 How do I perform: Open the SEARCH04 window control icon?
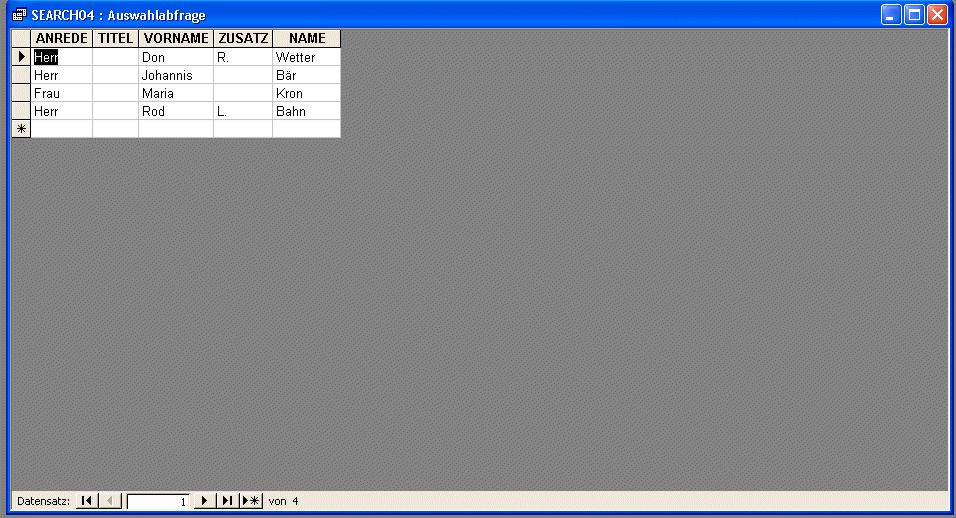click(20, 15)
